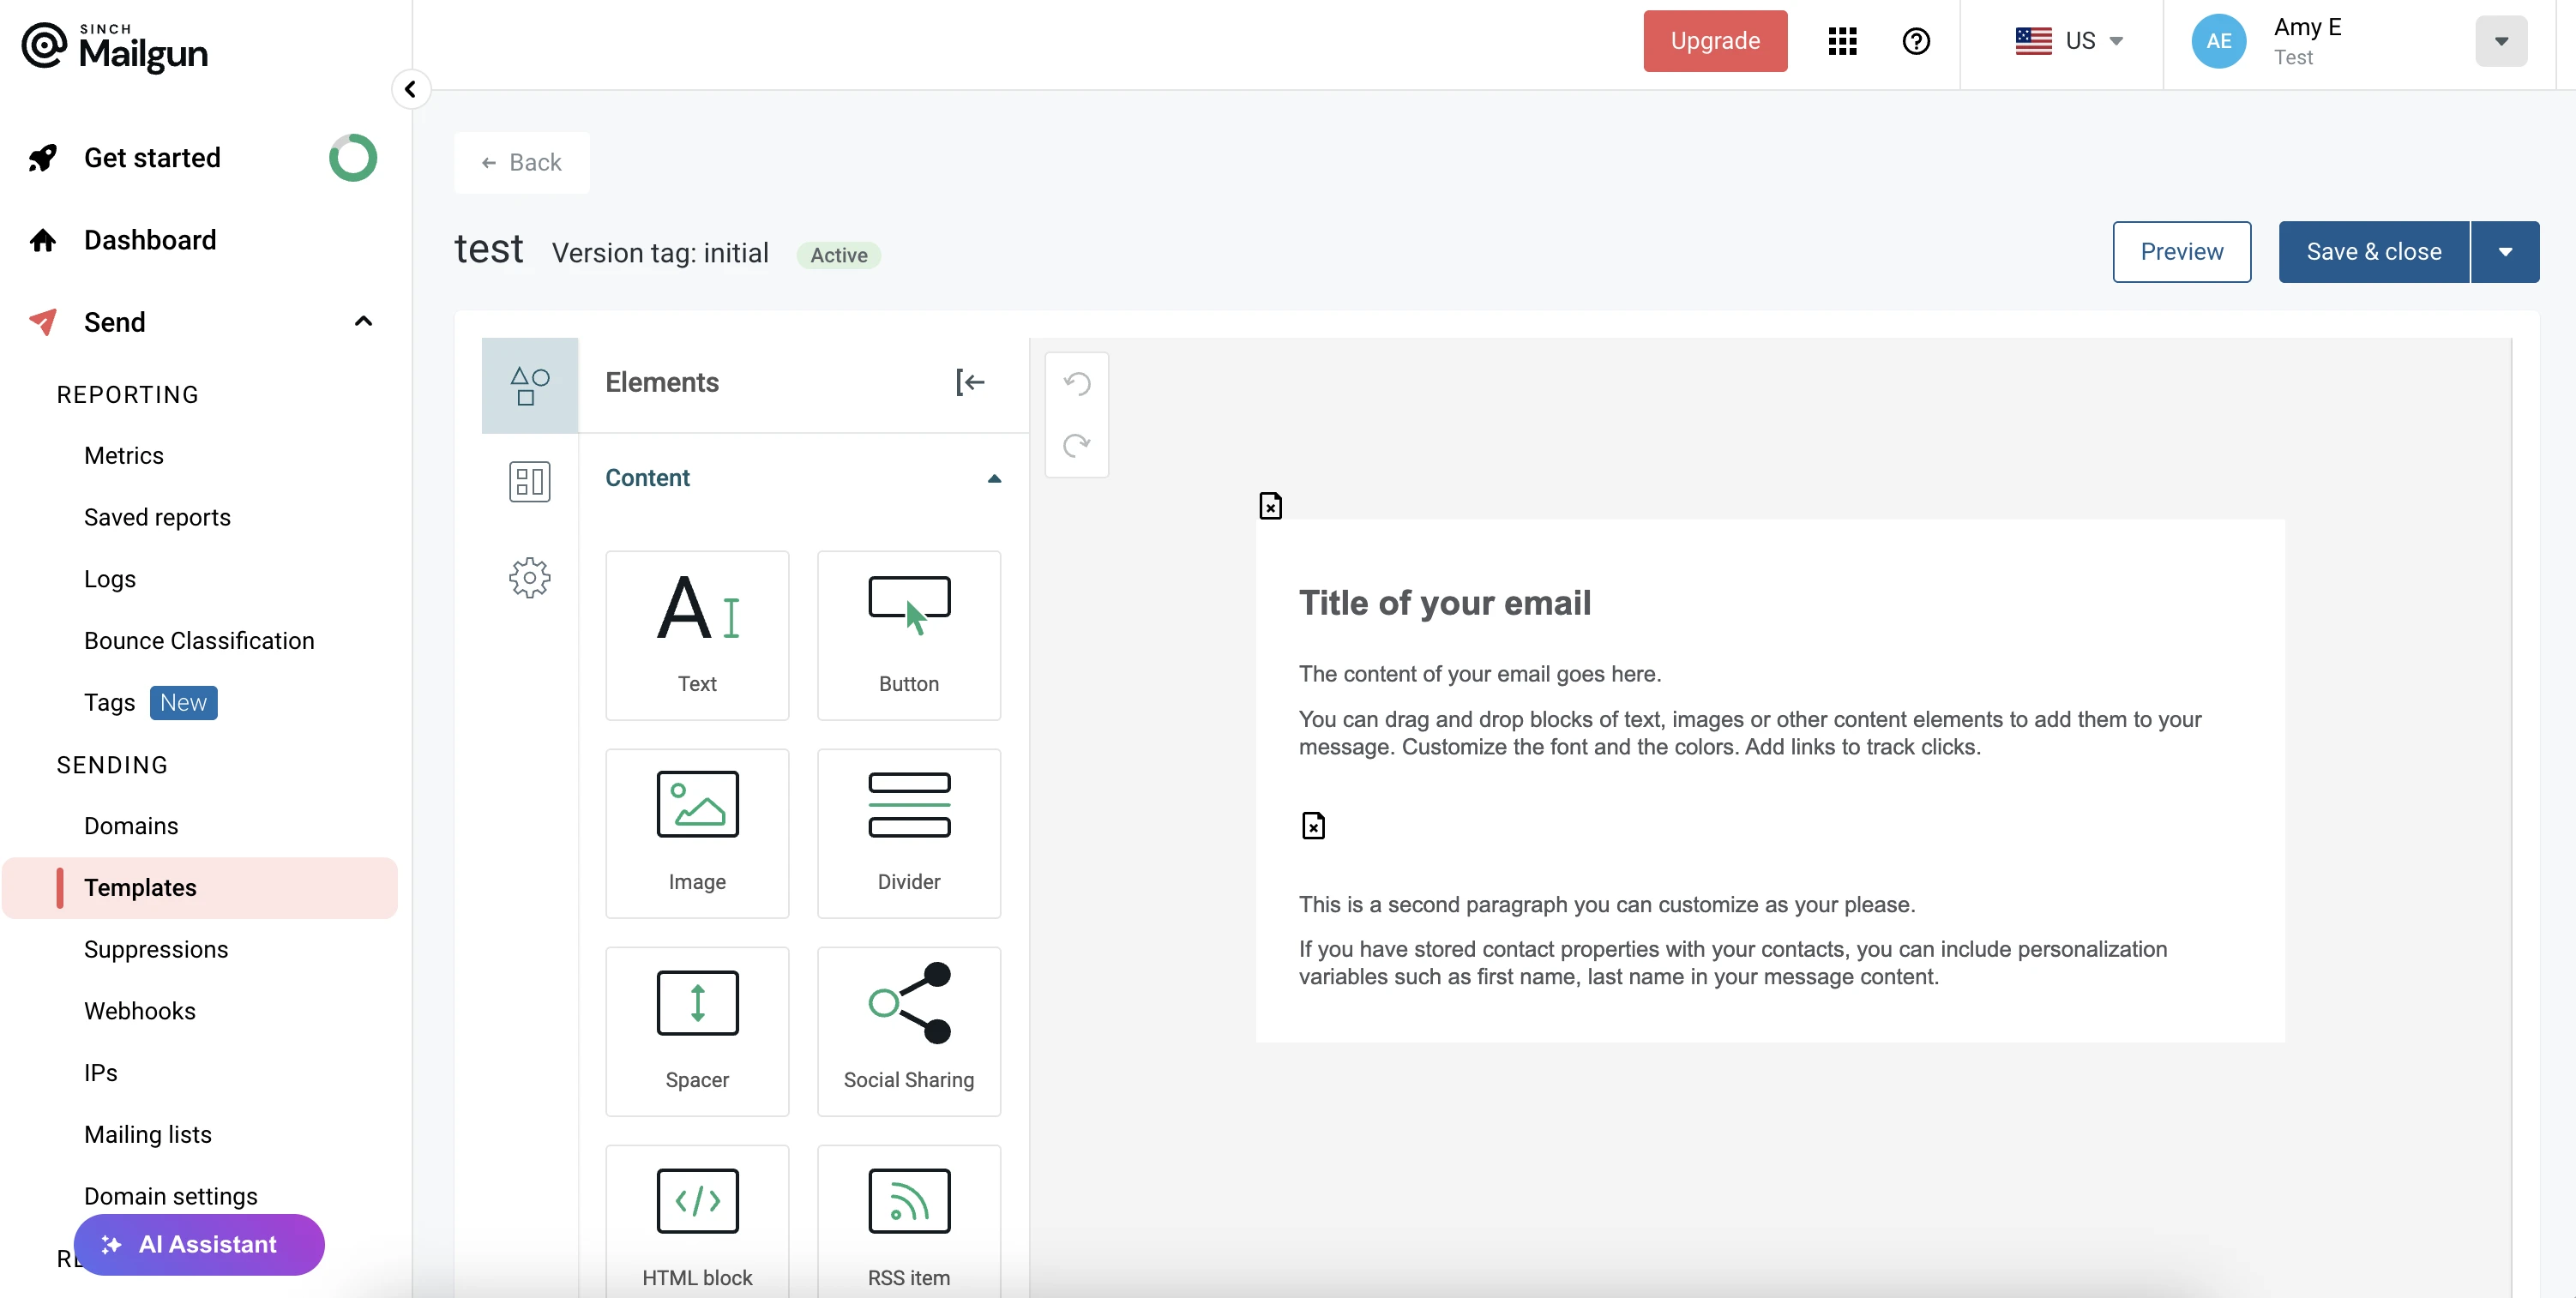Click the Back button
Screen dimensions: 2576x1298
coord(521,162)
